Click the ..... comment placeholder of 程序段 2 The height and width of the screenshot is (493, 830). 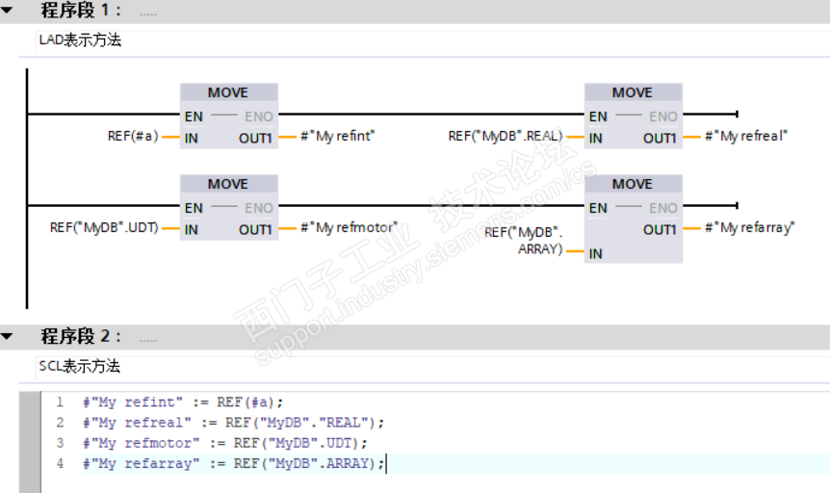click(148, 340)
